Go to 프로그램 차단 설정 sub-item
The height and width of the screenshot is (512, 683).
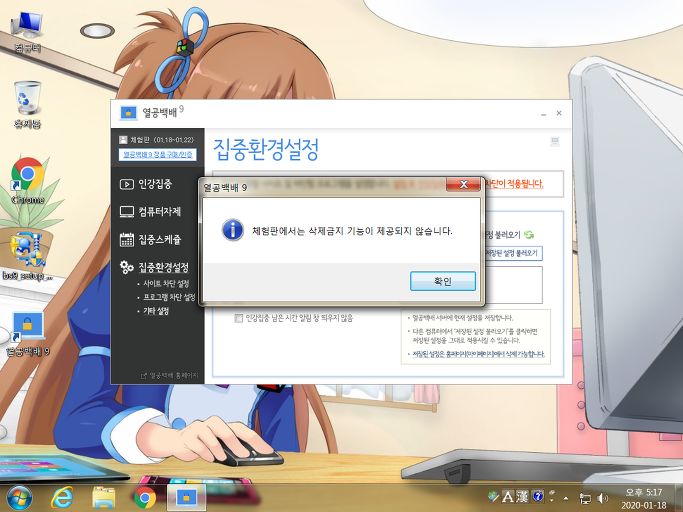[x=169, y=298]
